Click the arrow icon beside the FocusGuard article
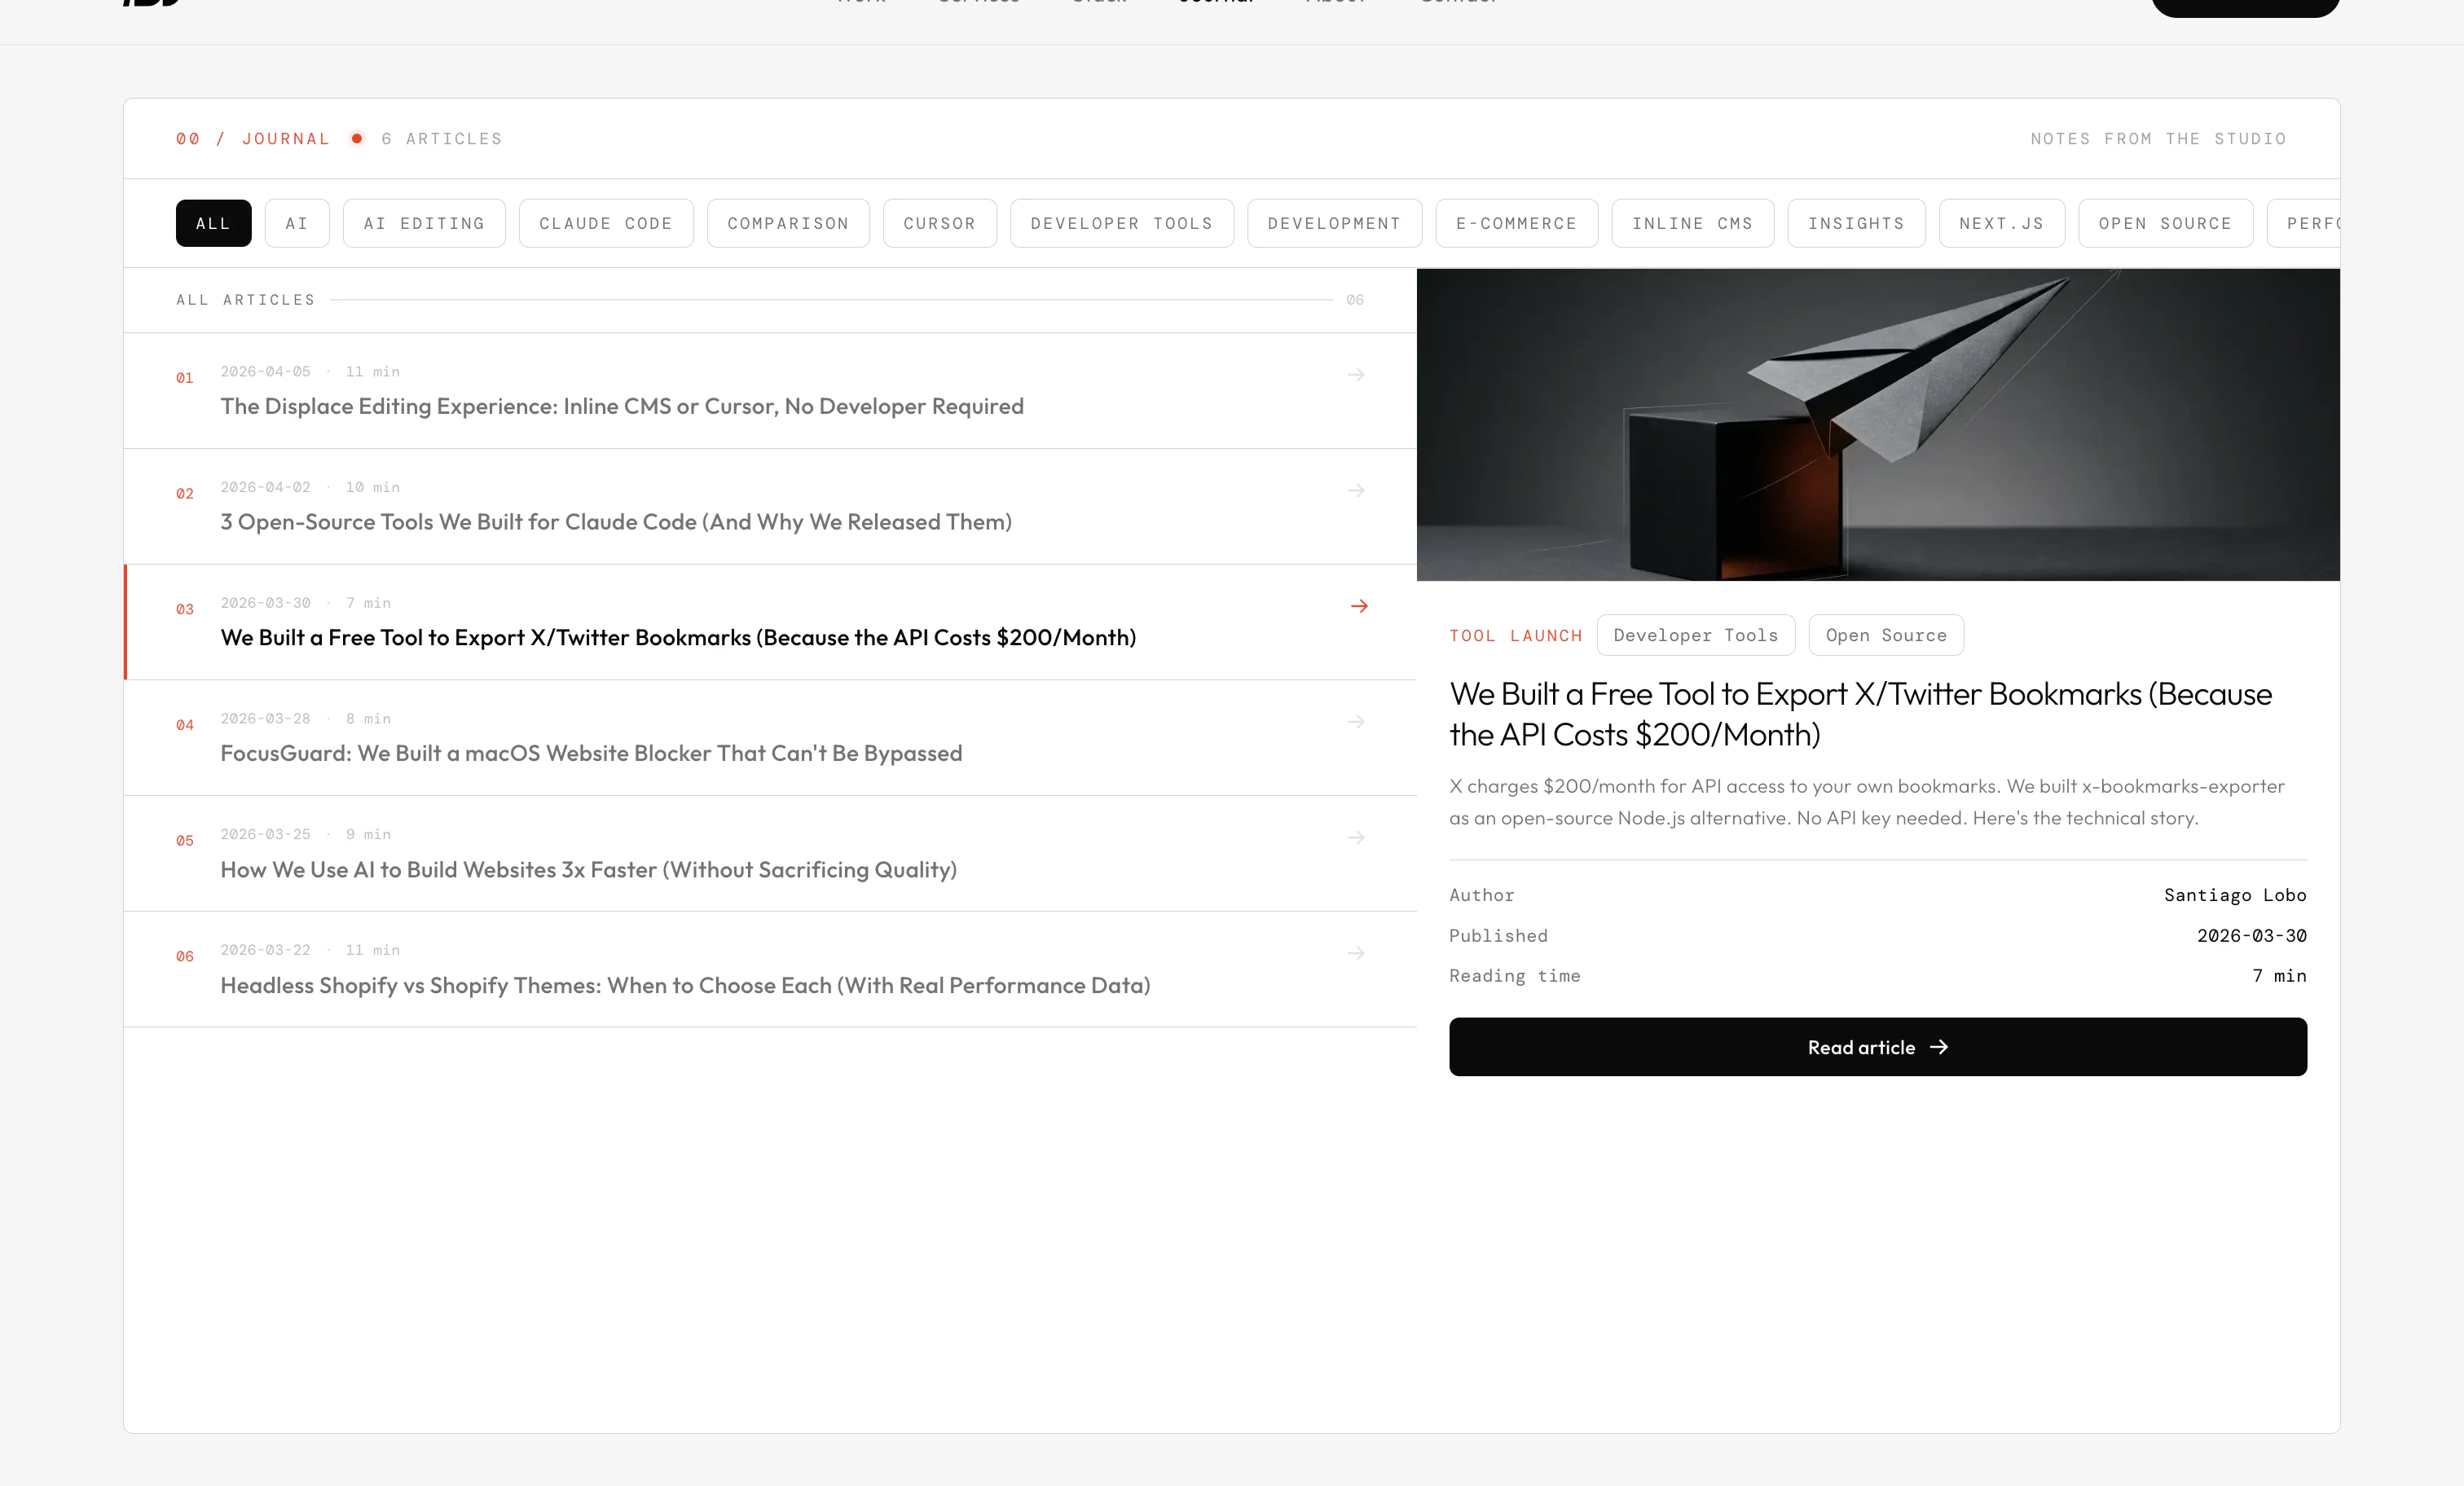Image resolution: width=2464 pixels, height=1486 pixels. (1357, 721)
